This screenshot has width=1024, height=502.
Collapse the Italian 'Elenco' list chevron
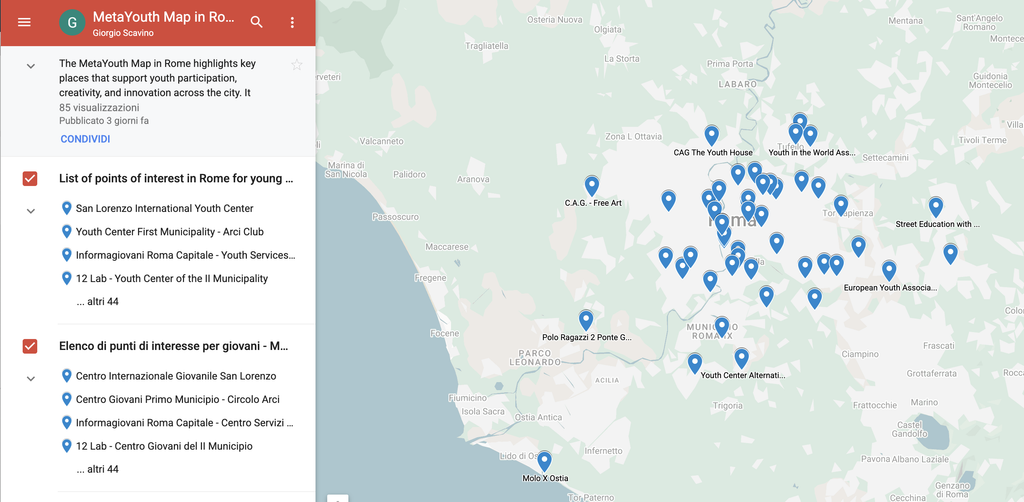31,379
